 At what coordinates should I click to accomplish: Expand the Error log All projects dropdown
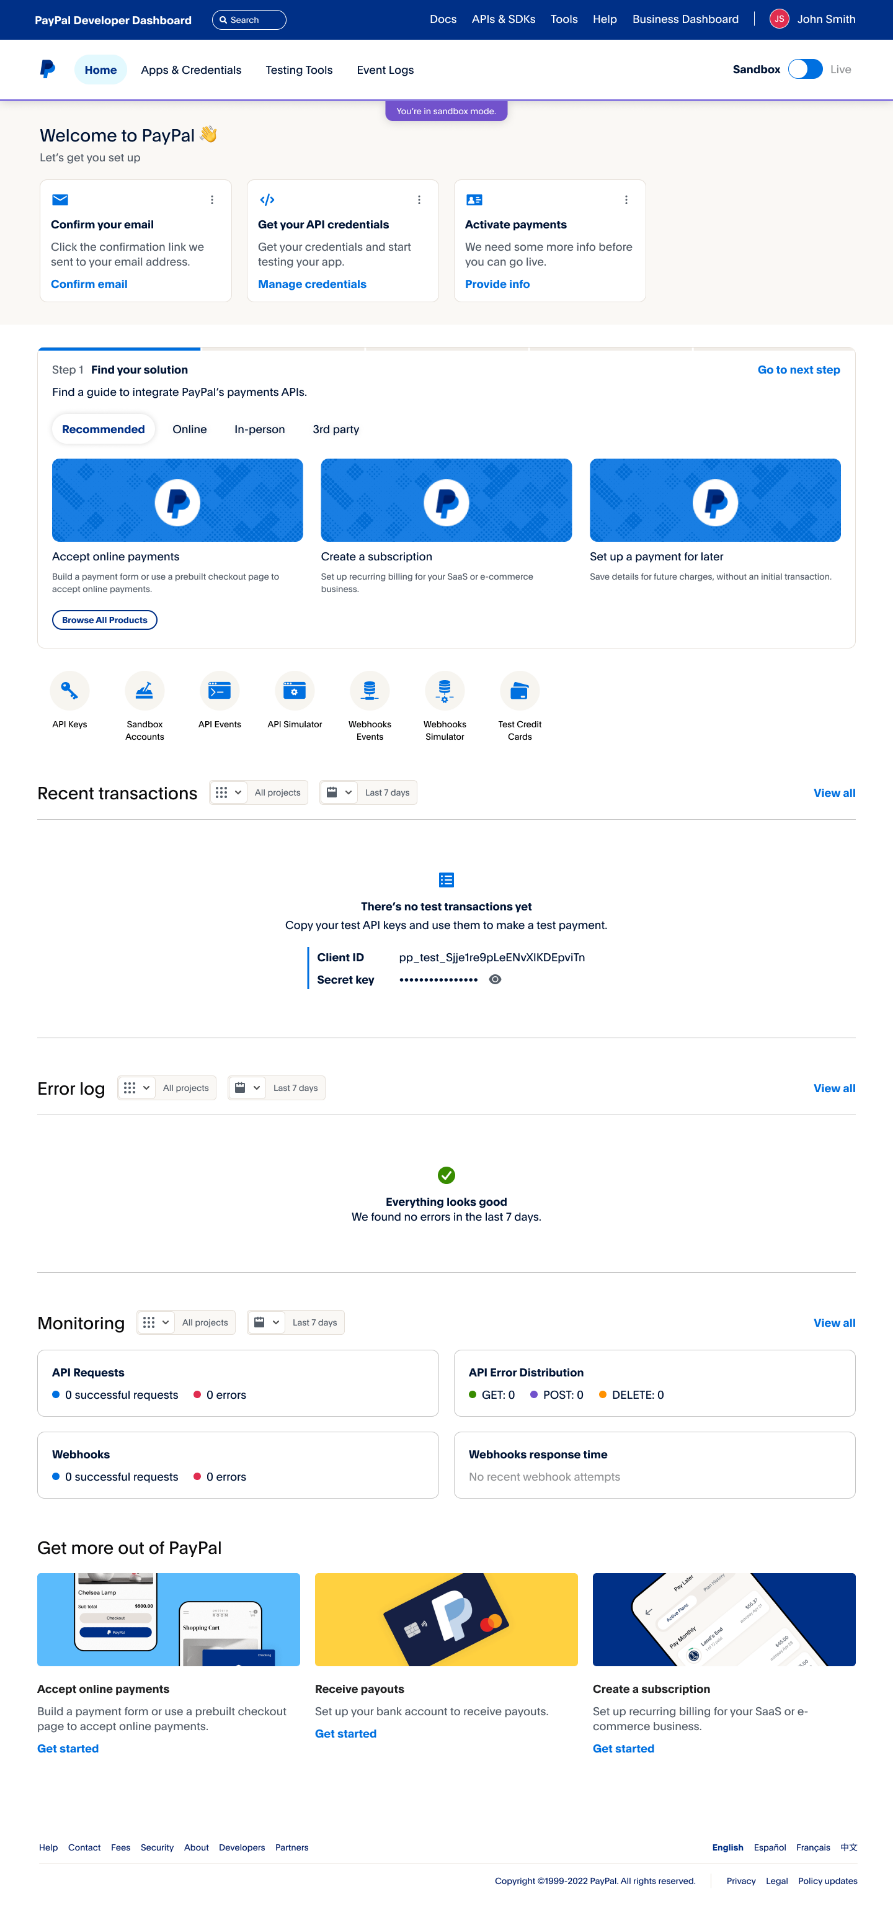(x=167, y=1088)
